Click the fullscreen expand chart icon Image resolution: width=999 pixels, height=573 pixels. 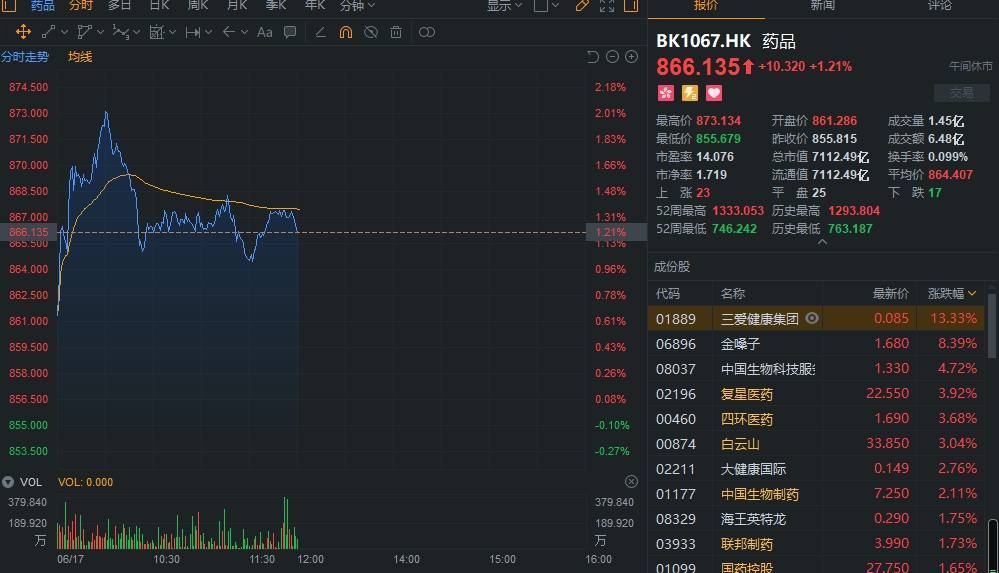click(x=606, y=6)
